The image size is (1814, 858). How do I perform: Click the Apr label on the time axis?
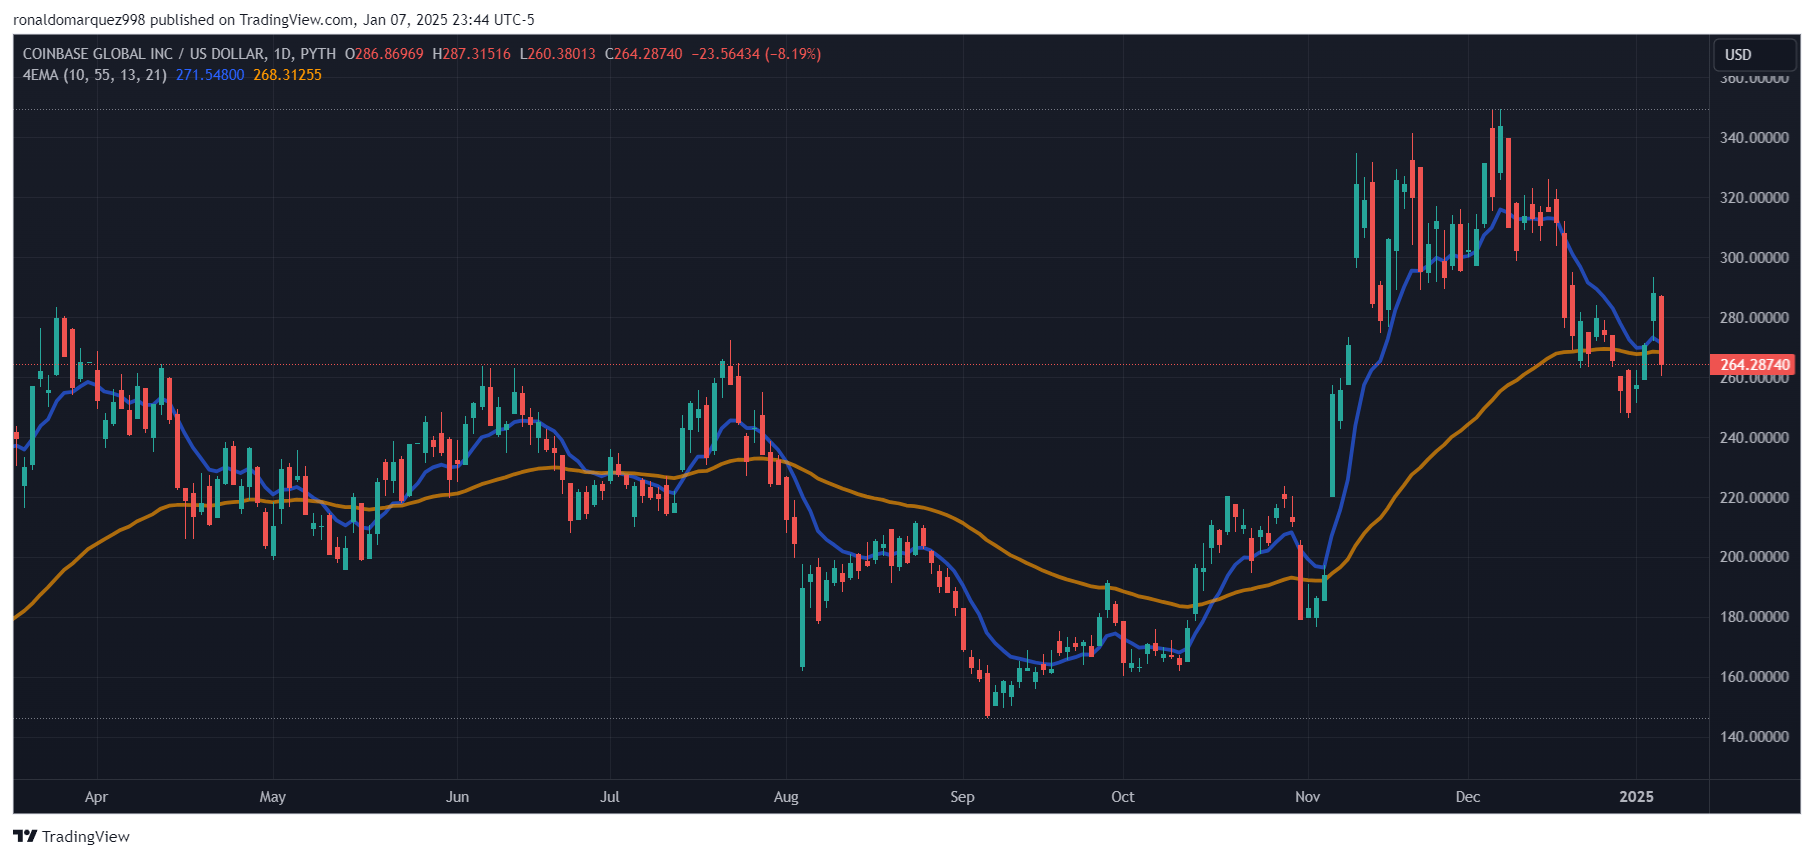pos(96,797)
